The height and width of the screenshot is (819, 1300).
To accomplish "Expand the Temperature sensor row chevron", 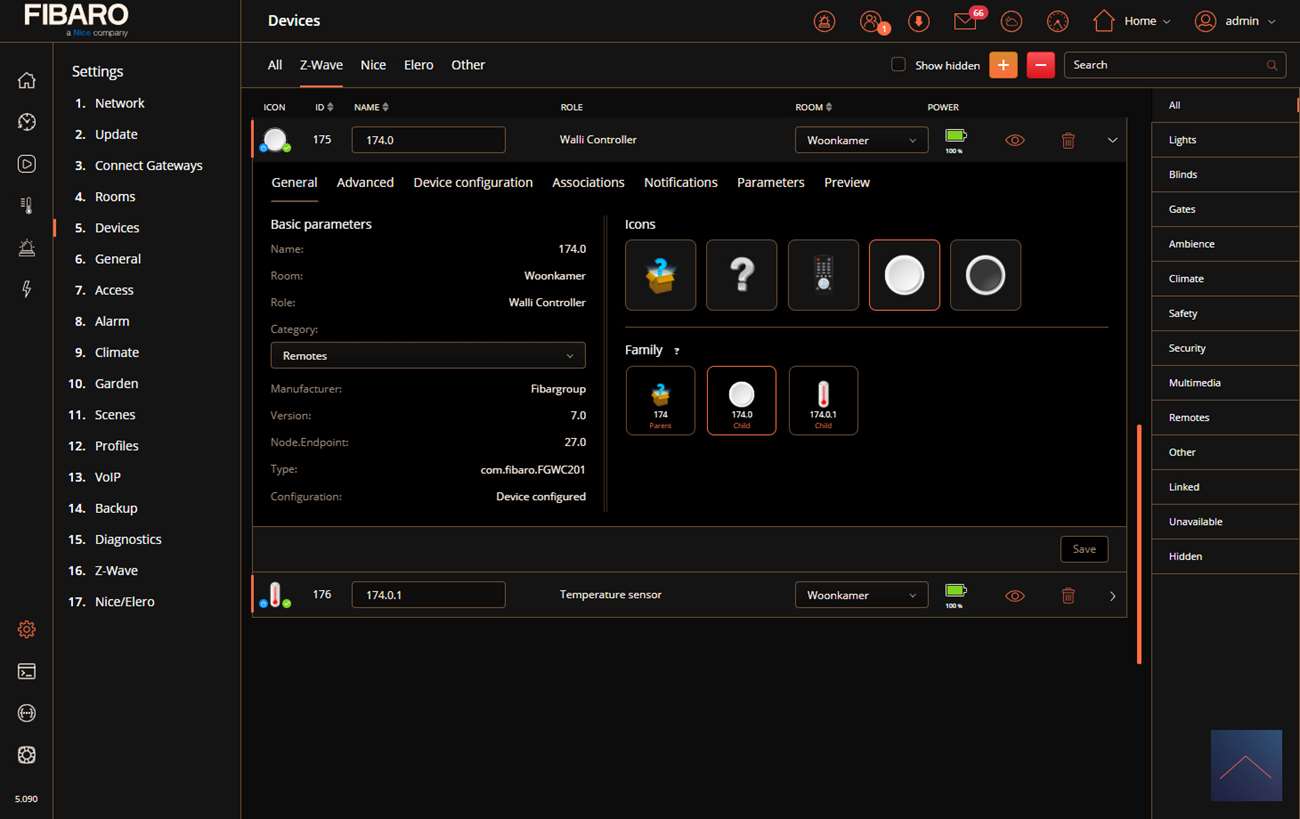I will (x=1112, y=596).
